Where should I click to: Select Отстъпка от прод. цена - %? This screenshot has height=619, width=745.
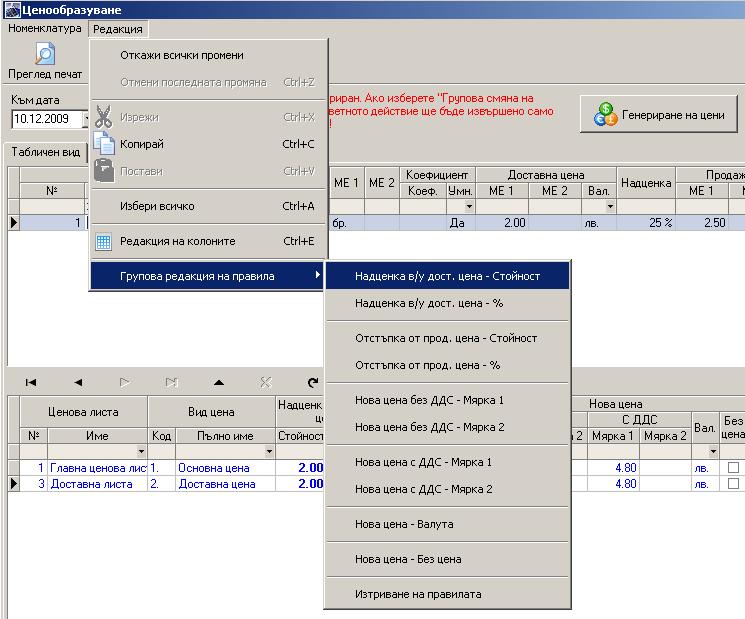(x=448, y=365)
